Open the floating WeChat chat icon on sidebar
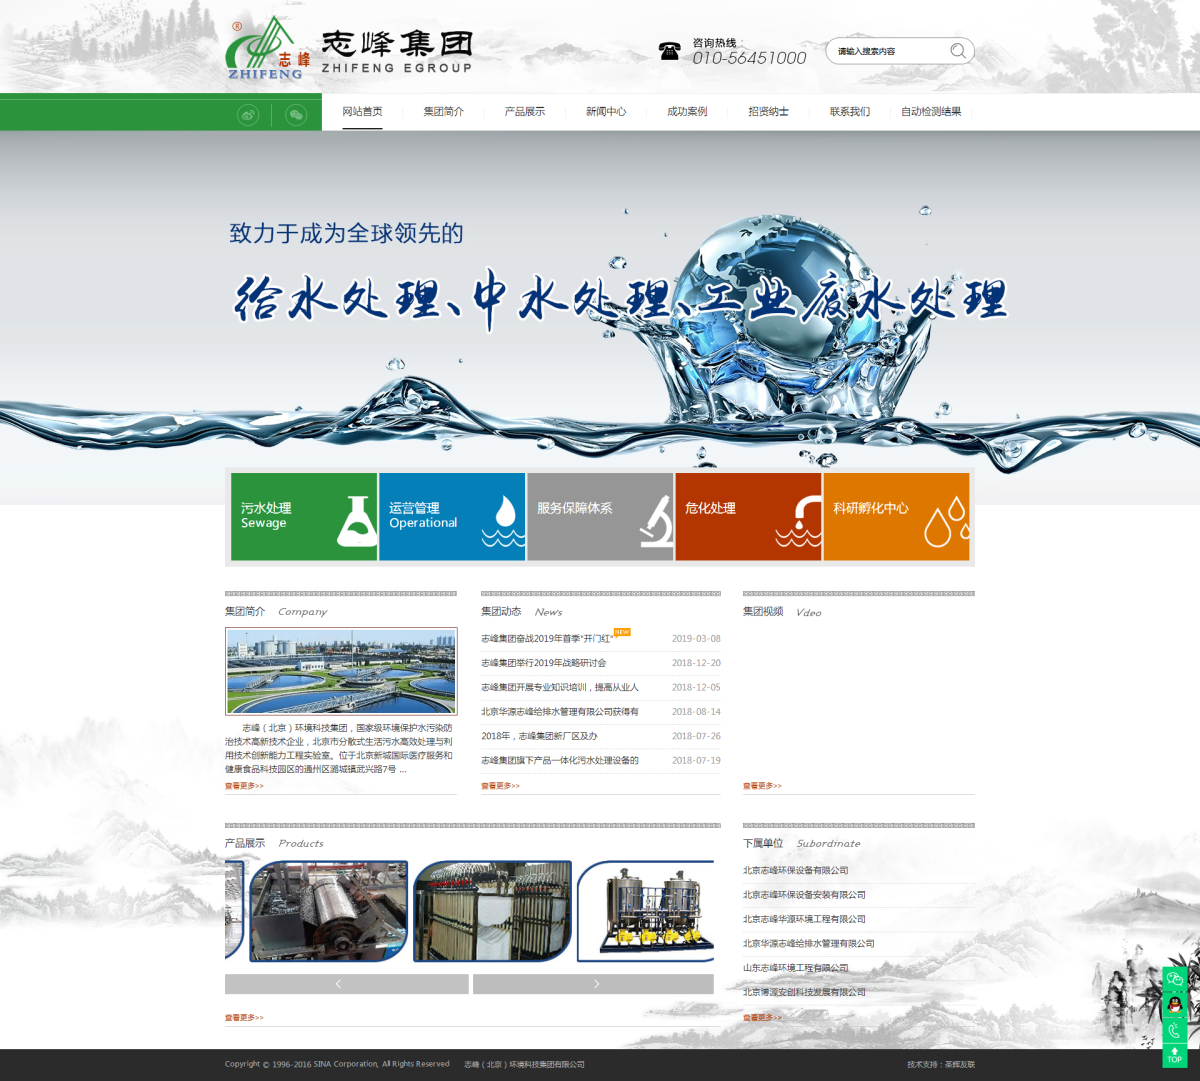1200x1081 pixels. coord(1175,978)
